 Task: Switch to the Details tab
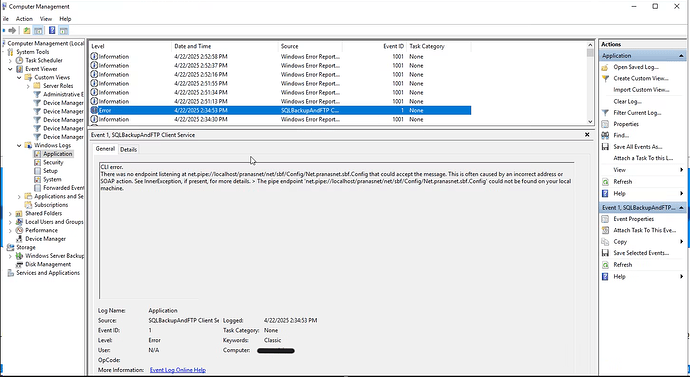128,150
